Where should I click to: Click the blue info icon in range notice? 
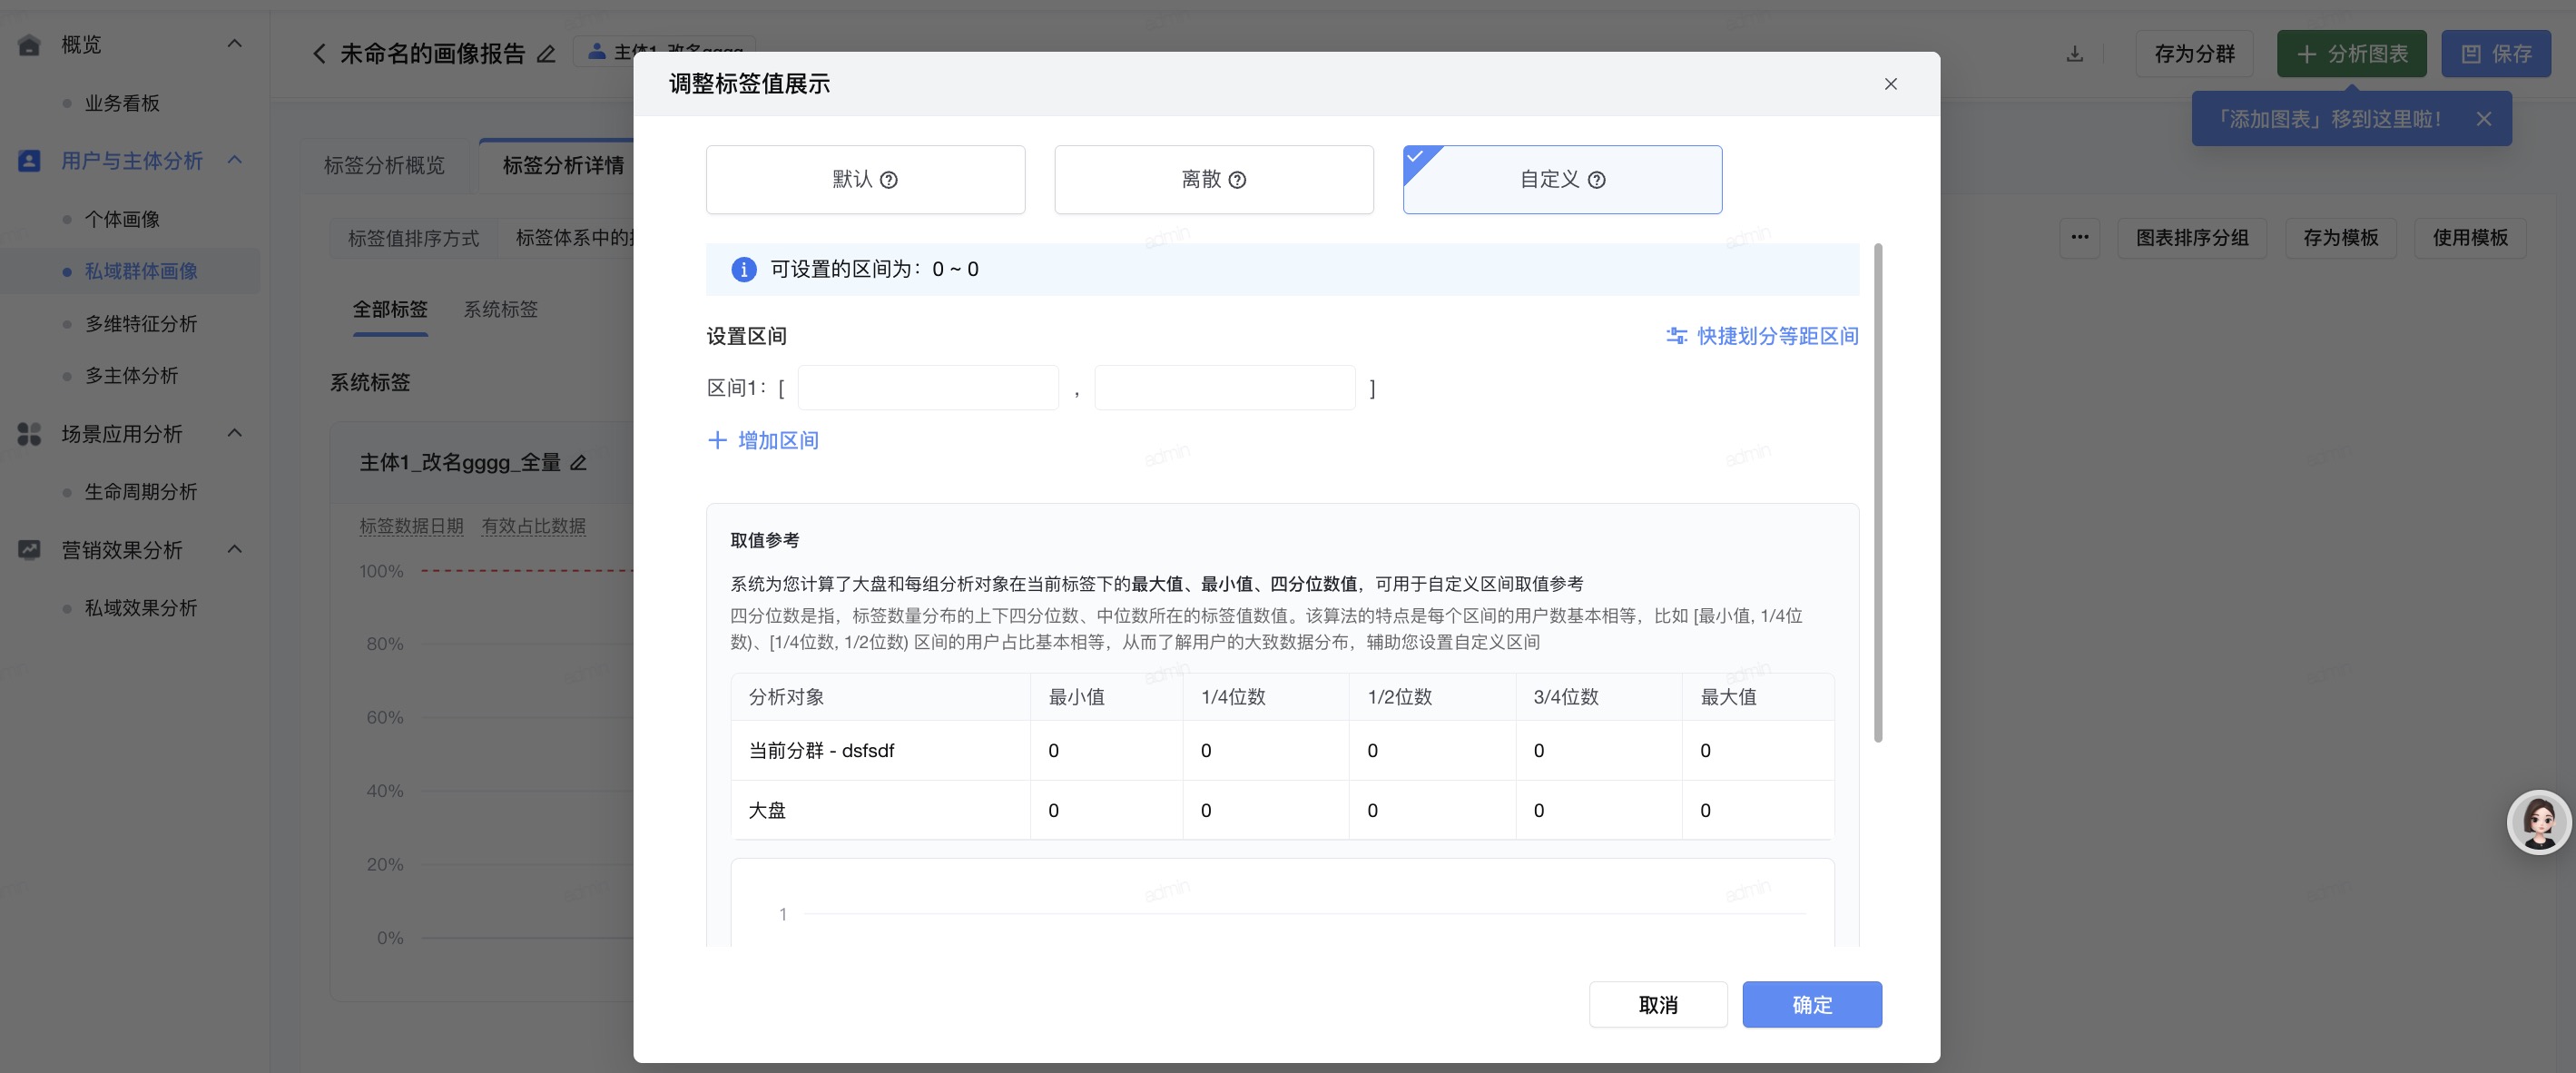(743, 269)
